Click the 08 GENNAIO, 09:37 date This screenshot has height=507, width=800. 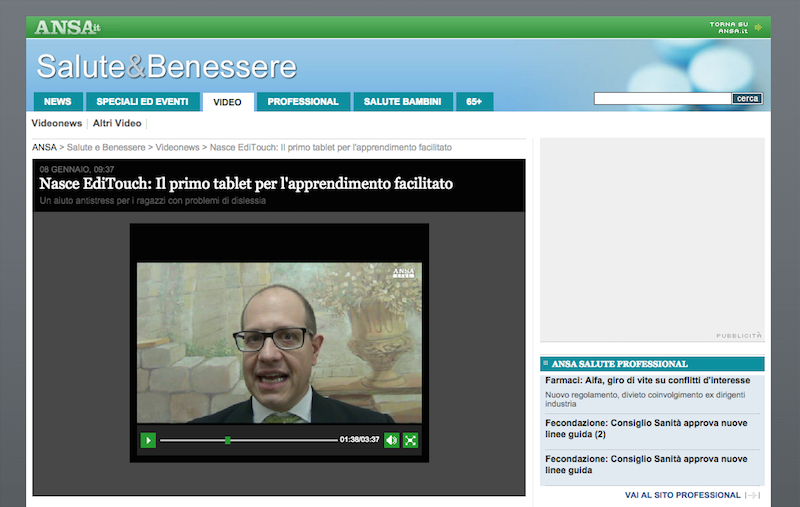[77, 169]
